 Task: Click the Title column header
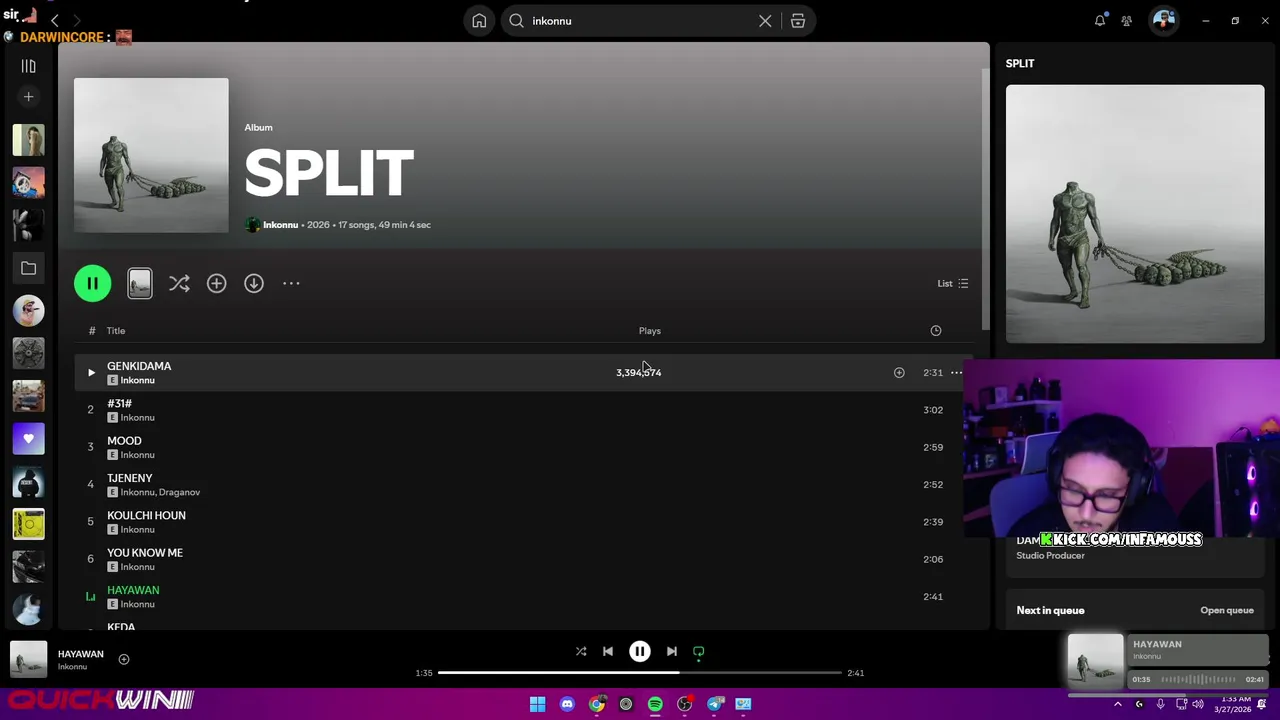(116, 331)
